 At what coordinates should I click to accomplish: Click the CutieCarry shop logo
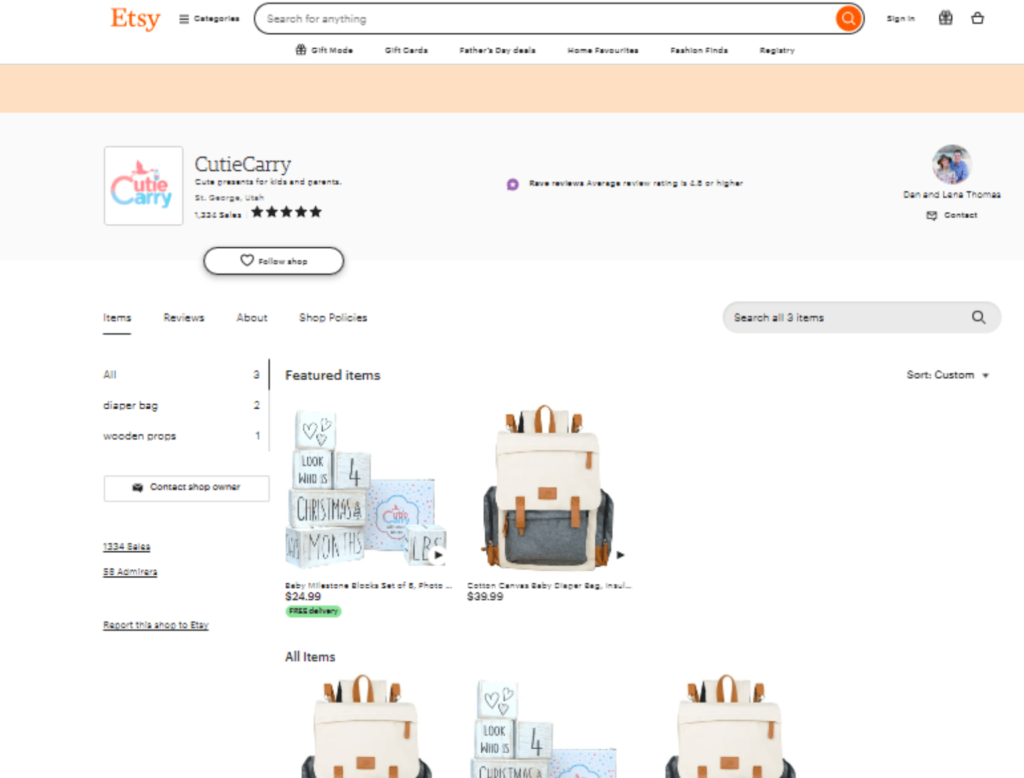[x=144, y=186]
